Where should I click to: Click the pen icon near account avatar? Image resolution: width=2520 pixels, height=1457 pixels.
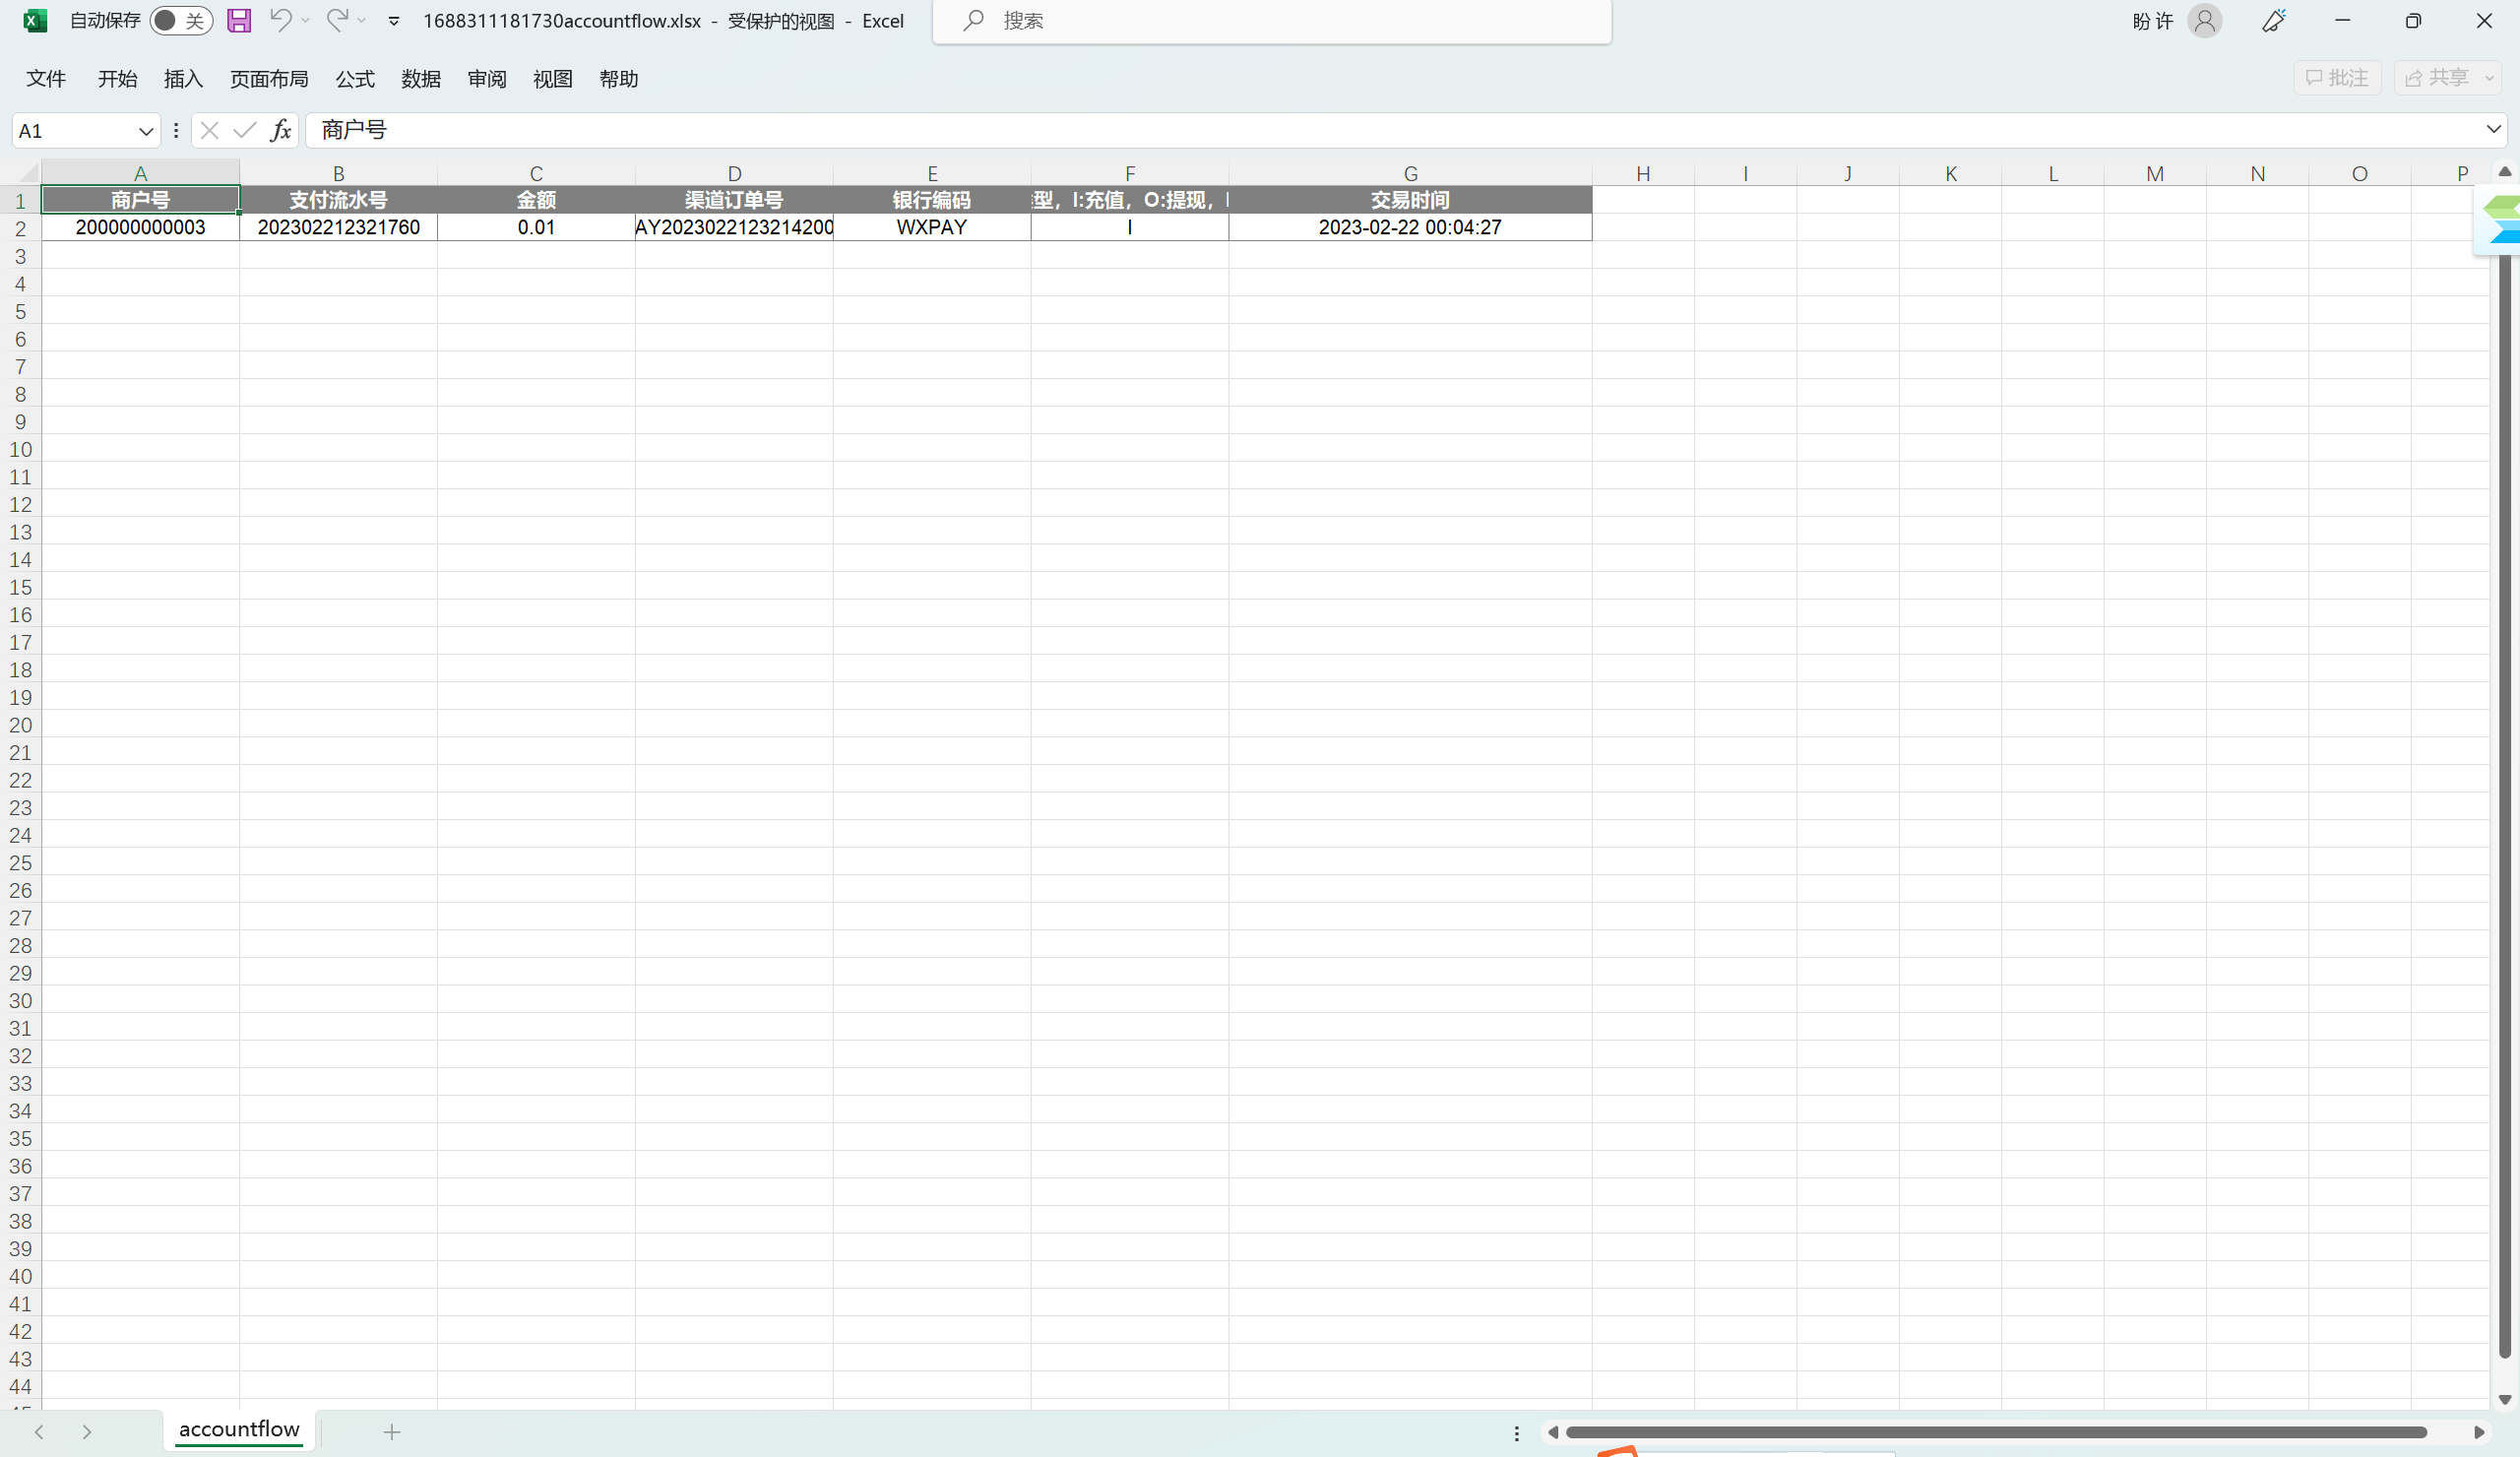[x=2274, y=20]
